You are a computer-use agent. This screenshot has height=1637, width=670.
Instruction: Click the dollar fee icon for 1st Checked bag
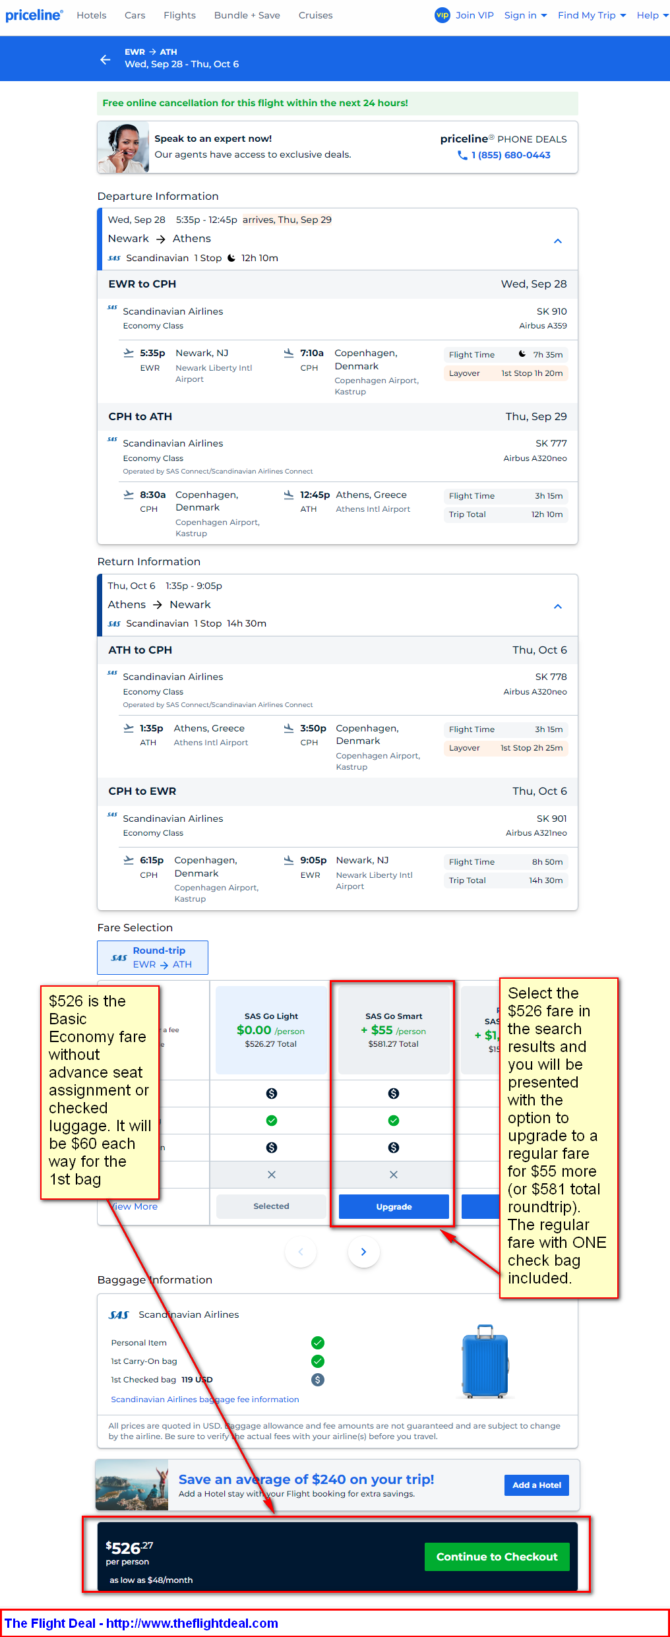pyautogui.click(x=317, y=1379)
